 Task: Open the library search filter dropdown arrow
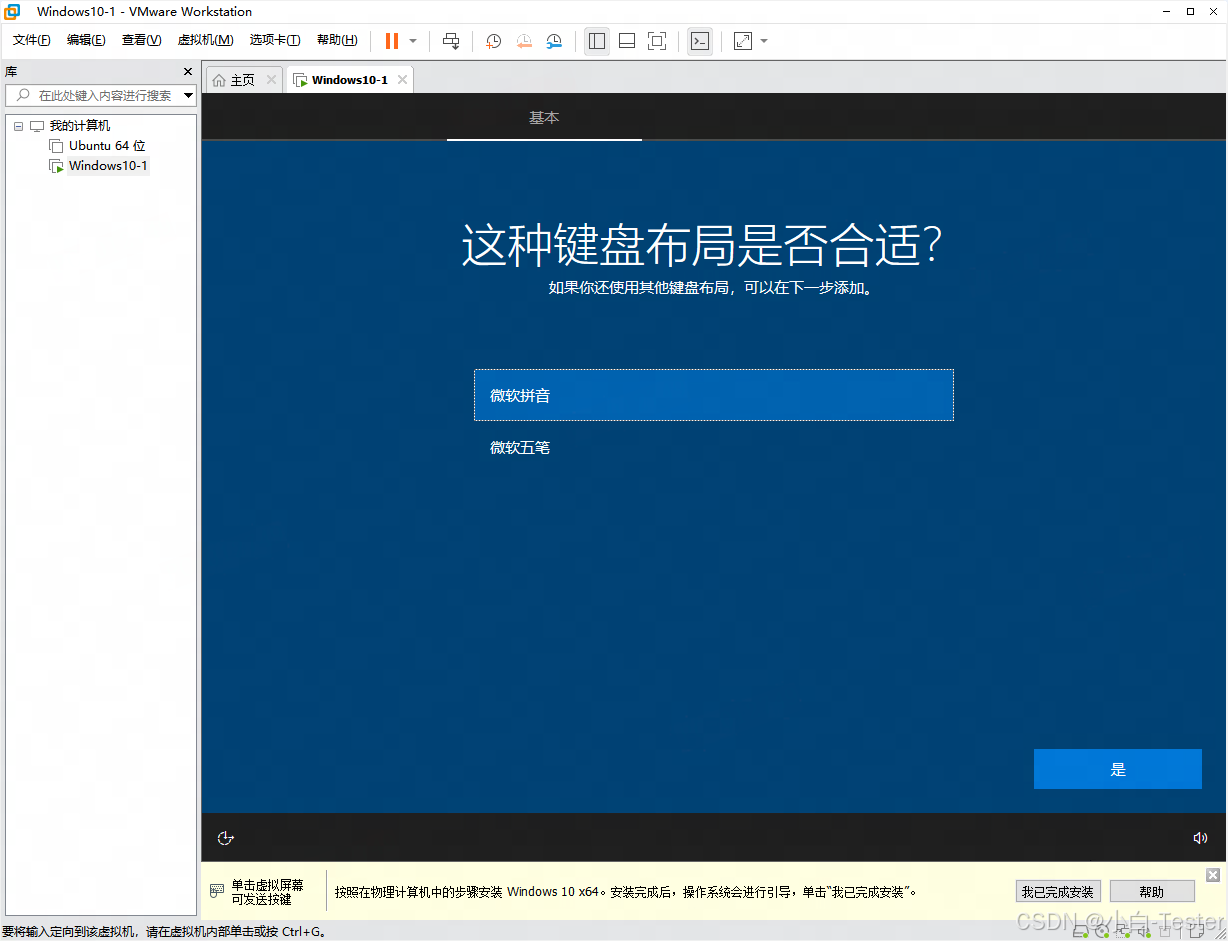pos(189,96)
